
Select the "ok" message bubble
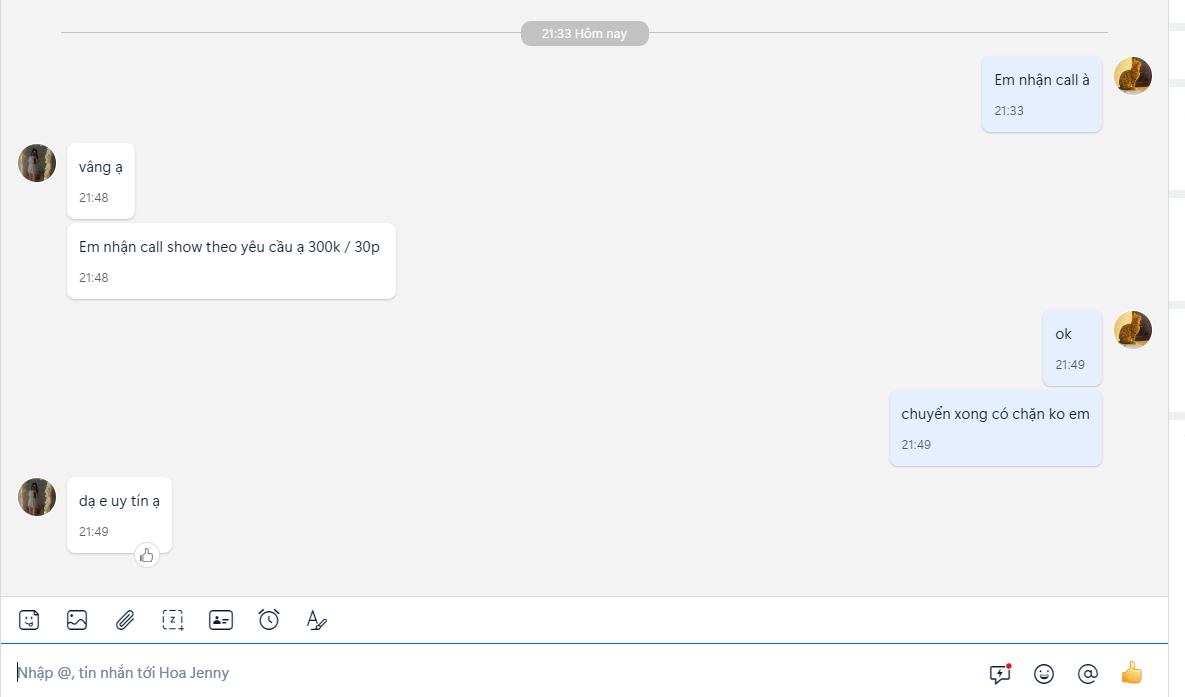click(1071, 347)
